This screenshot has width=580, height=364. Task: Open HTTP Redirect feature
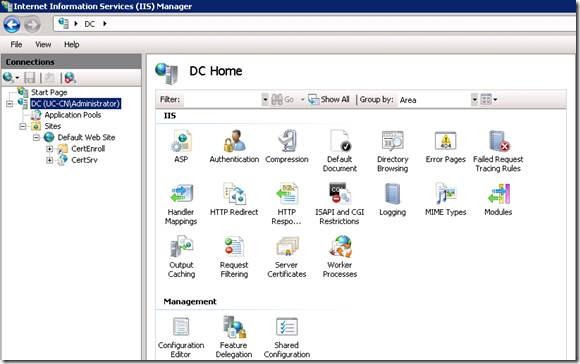click(234, 200)
